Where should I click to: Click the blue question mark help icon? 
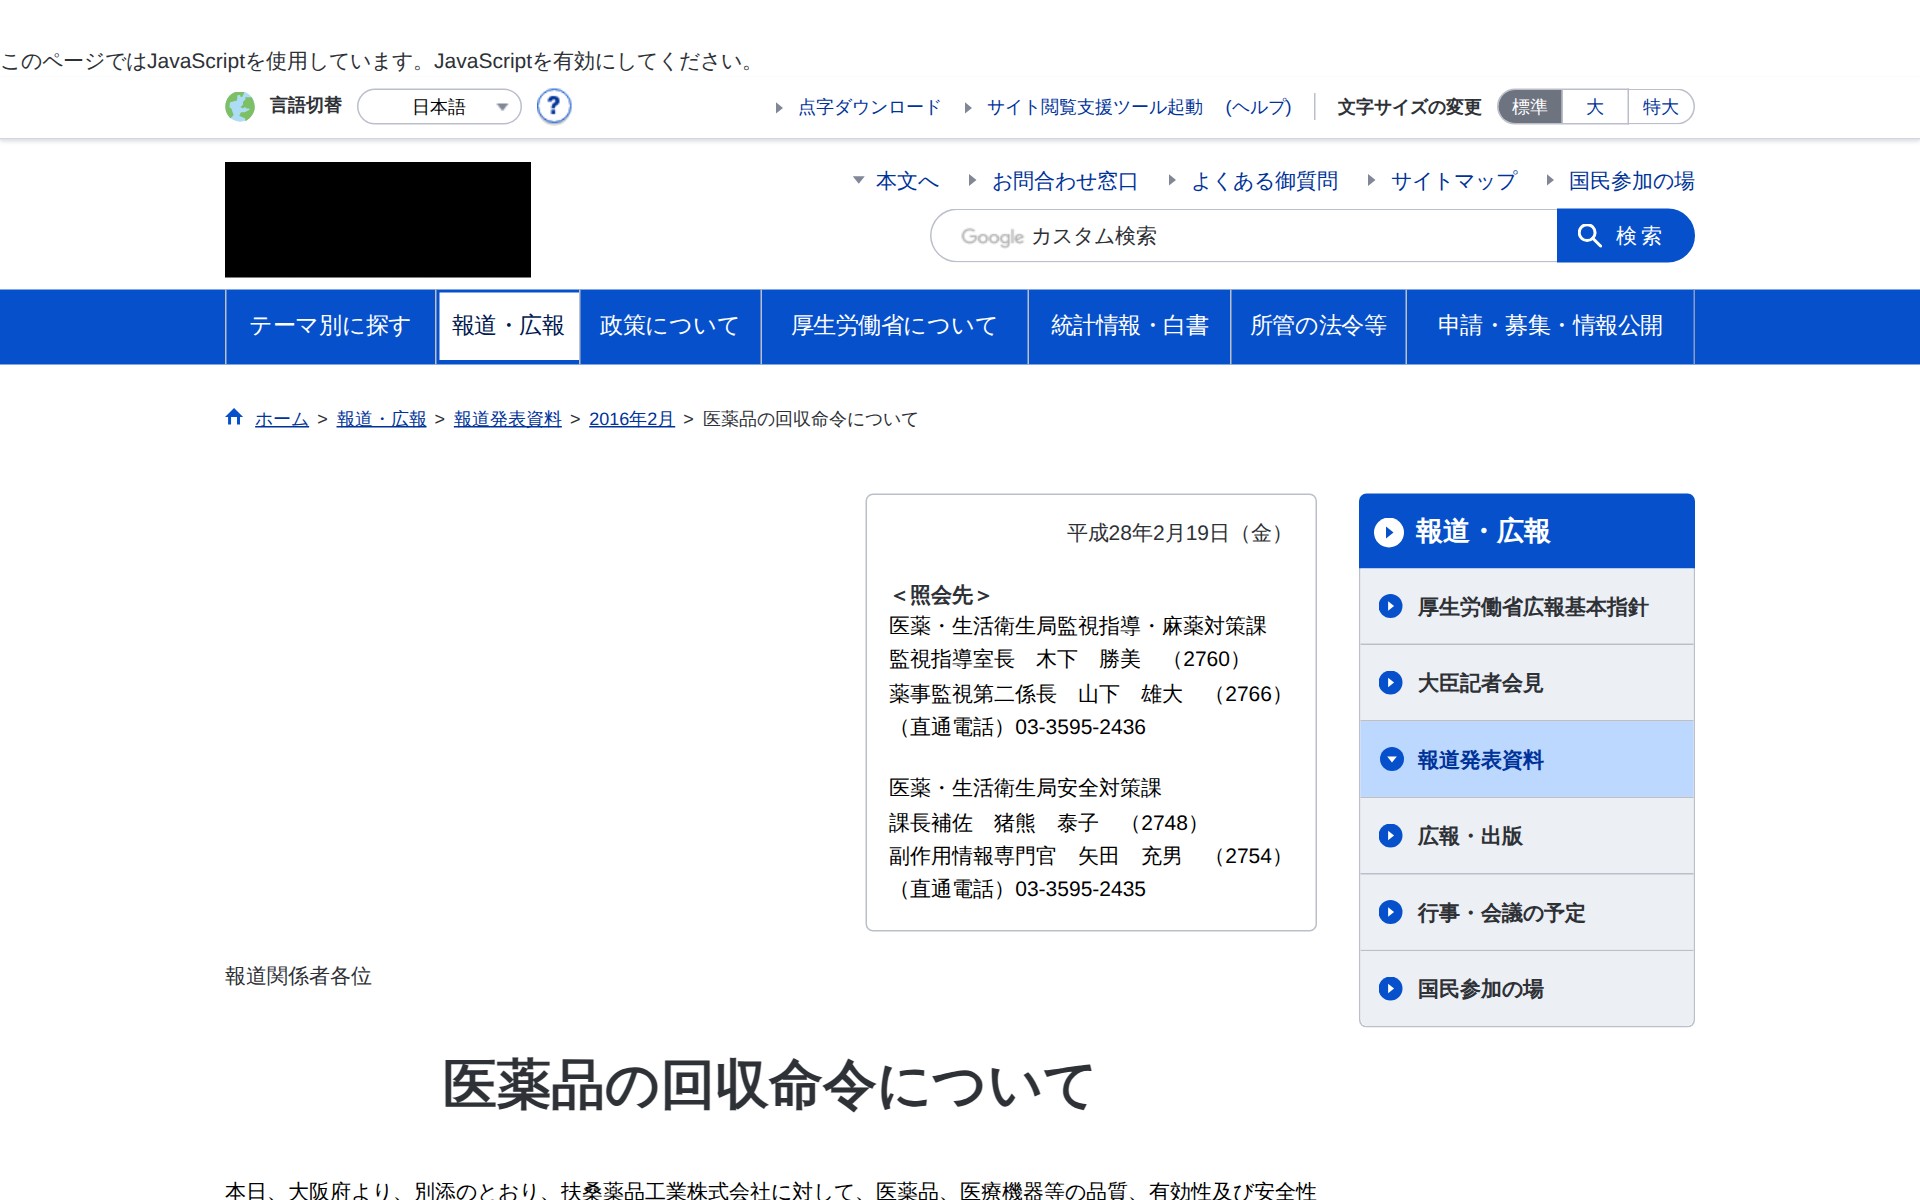(x=553, y=106)
